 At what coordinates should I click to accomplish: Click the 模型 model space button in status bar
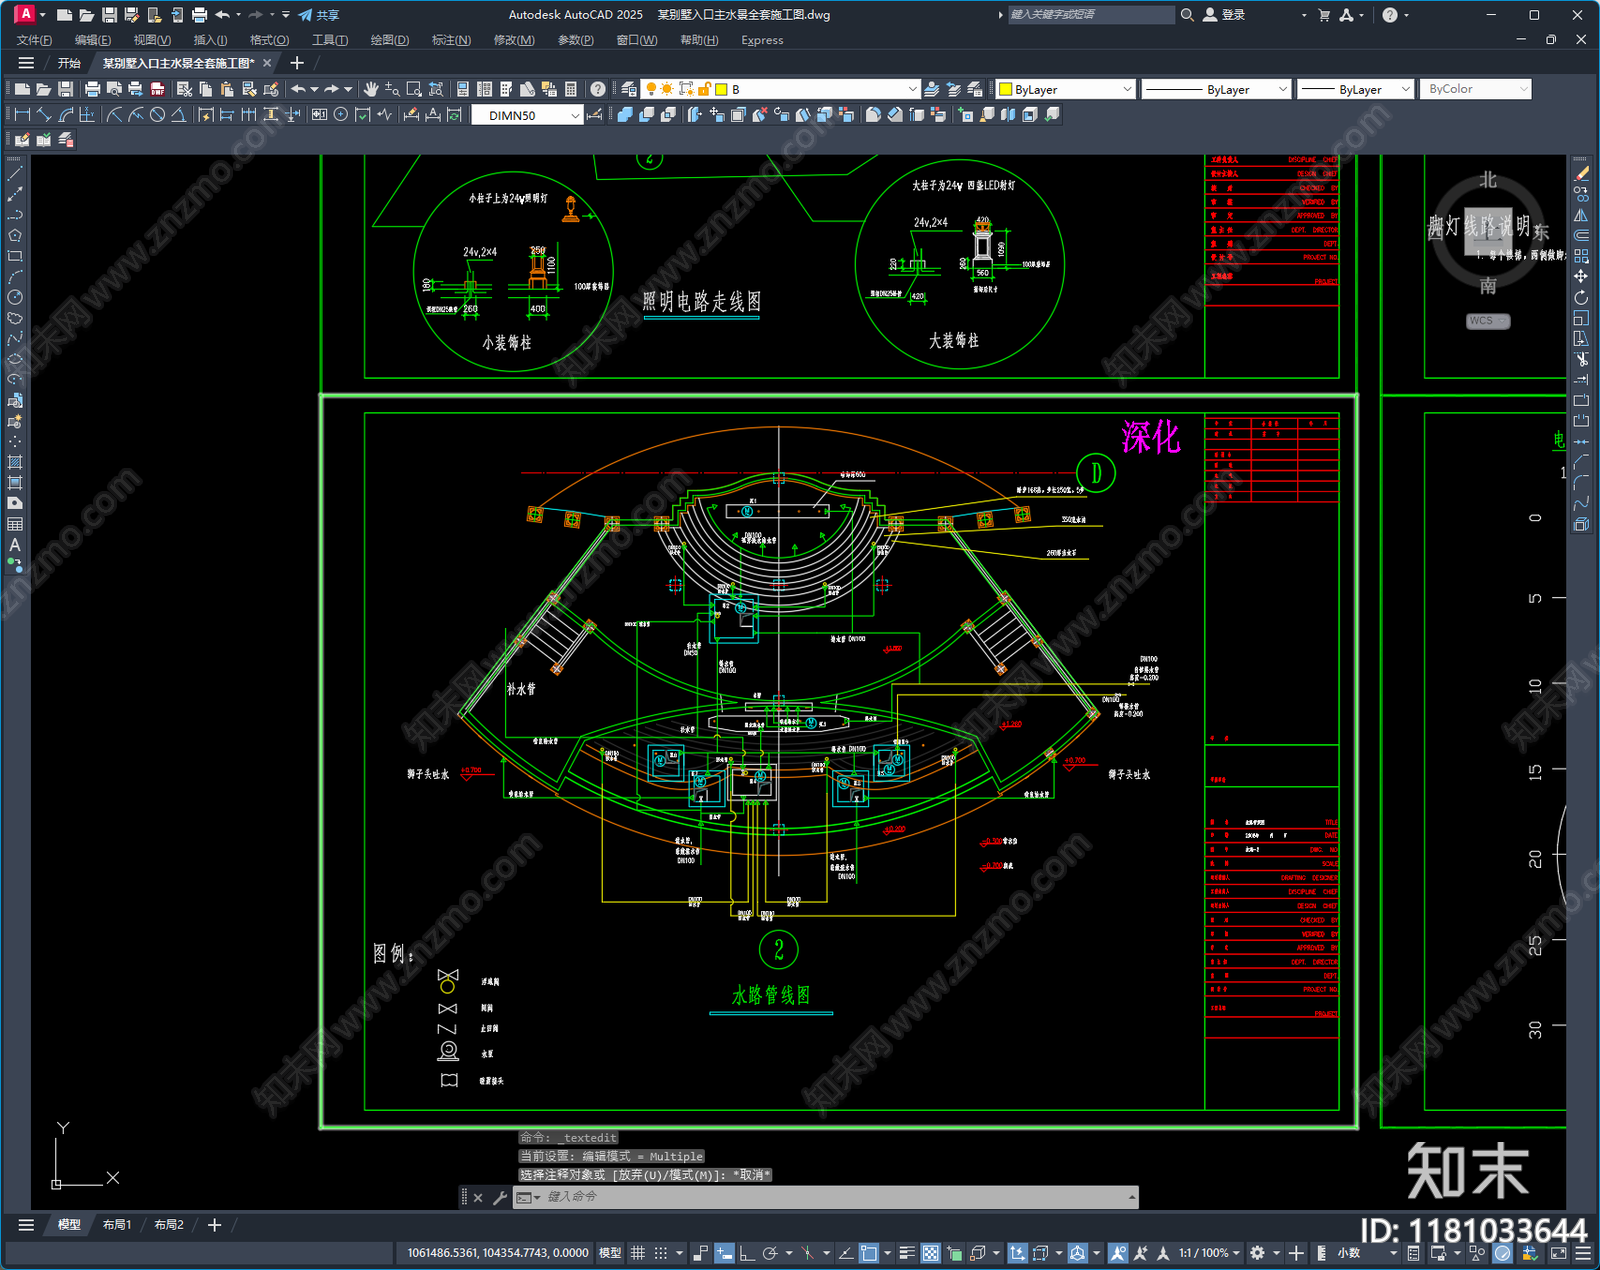(x=610, y=1253)
